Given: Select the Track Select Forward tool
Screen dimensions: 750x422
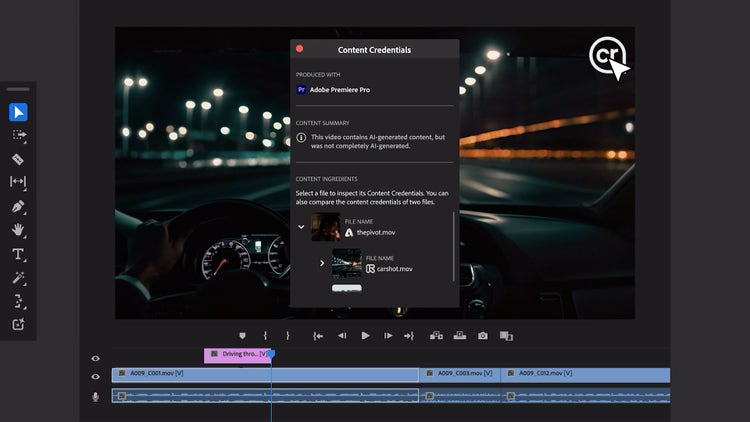Looking at the screenshot, I should [18, 135].
